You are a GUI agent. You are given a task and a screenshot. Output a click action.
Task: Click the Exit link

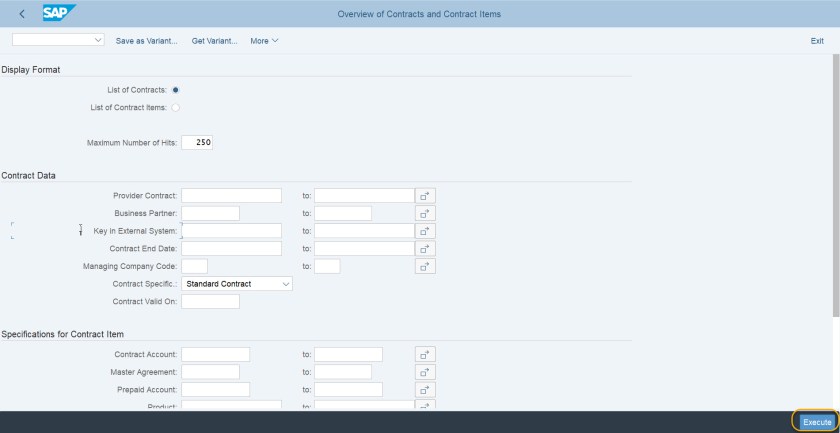pos(817,41)
